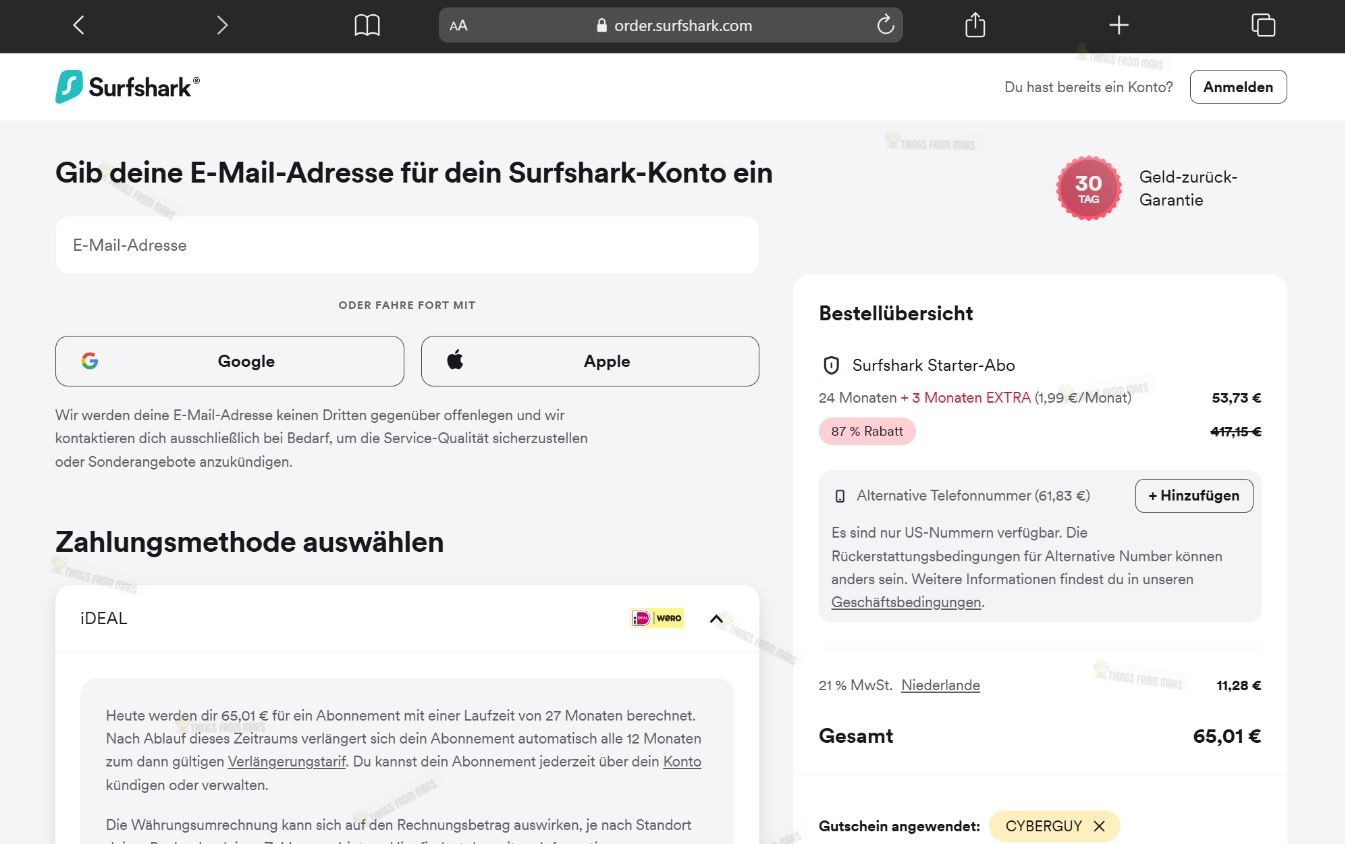The height and width of the screenshot is (844, 1345).
Task: Reload the page with refresh icon
Action: pos(885,25)
